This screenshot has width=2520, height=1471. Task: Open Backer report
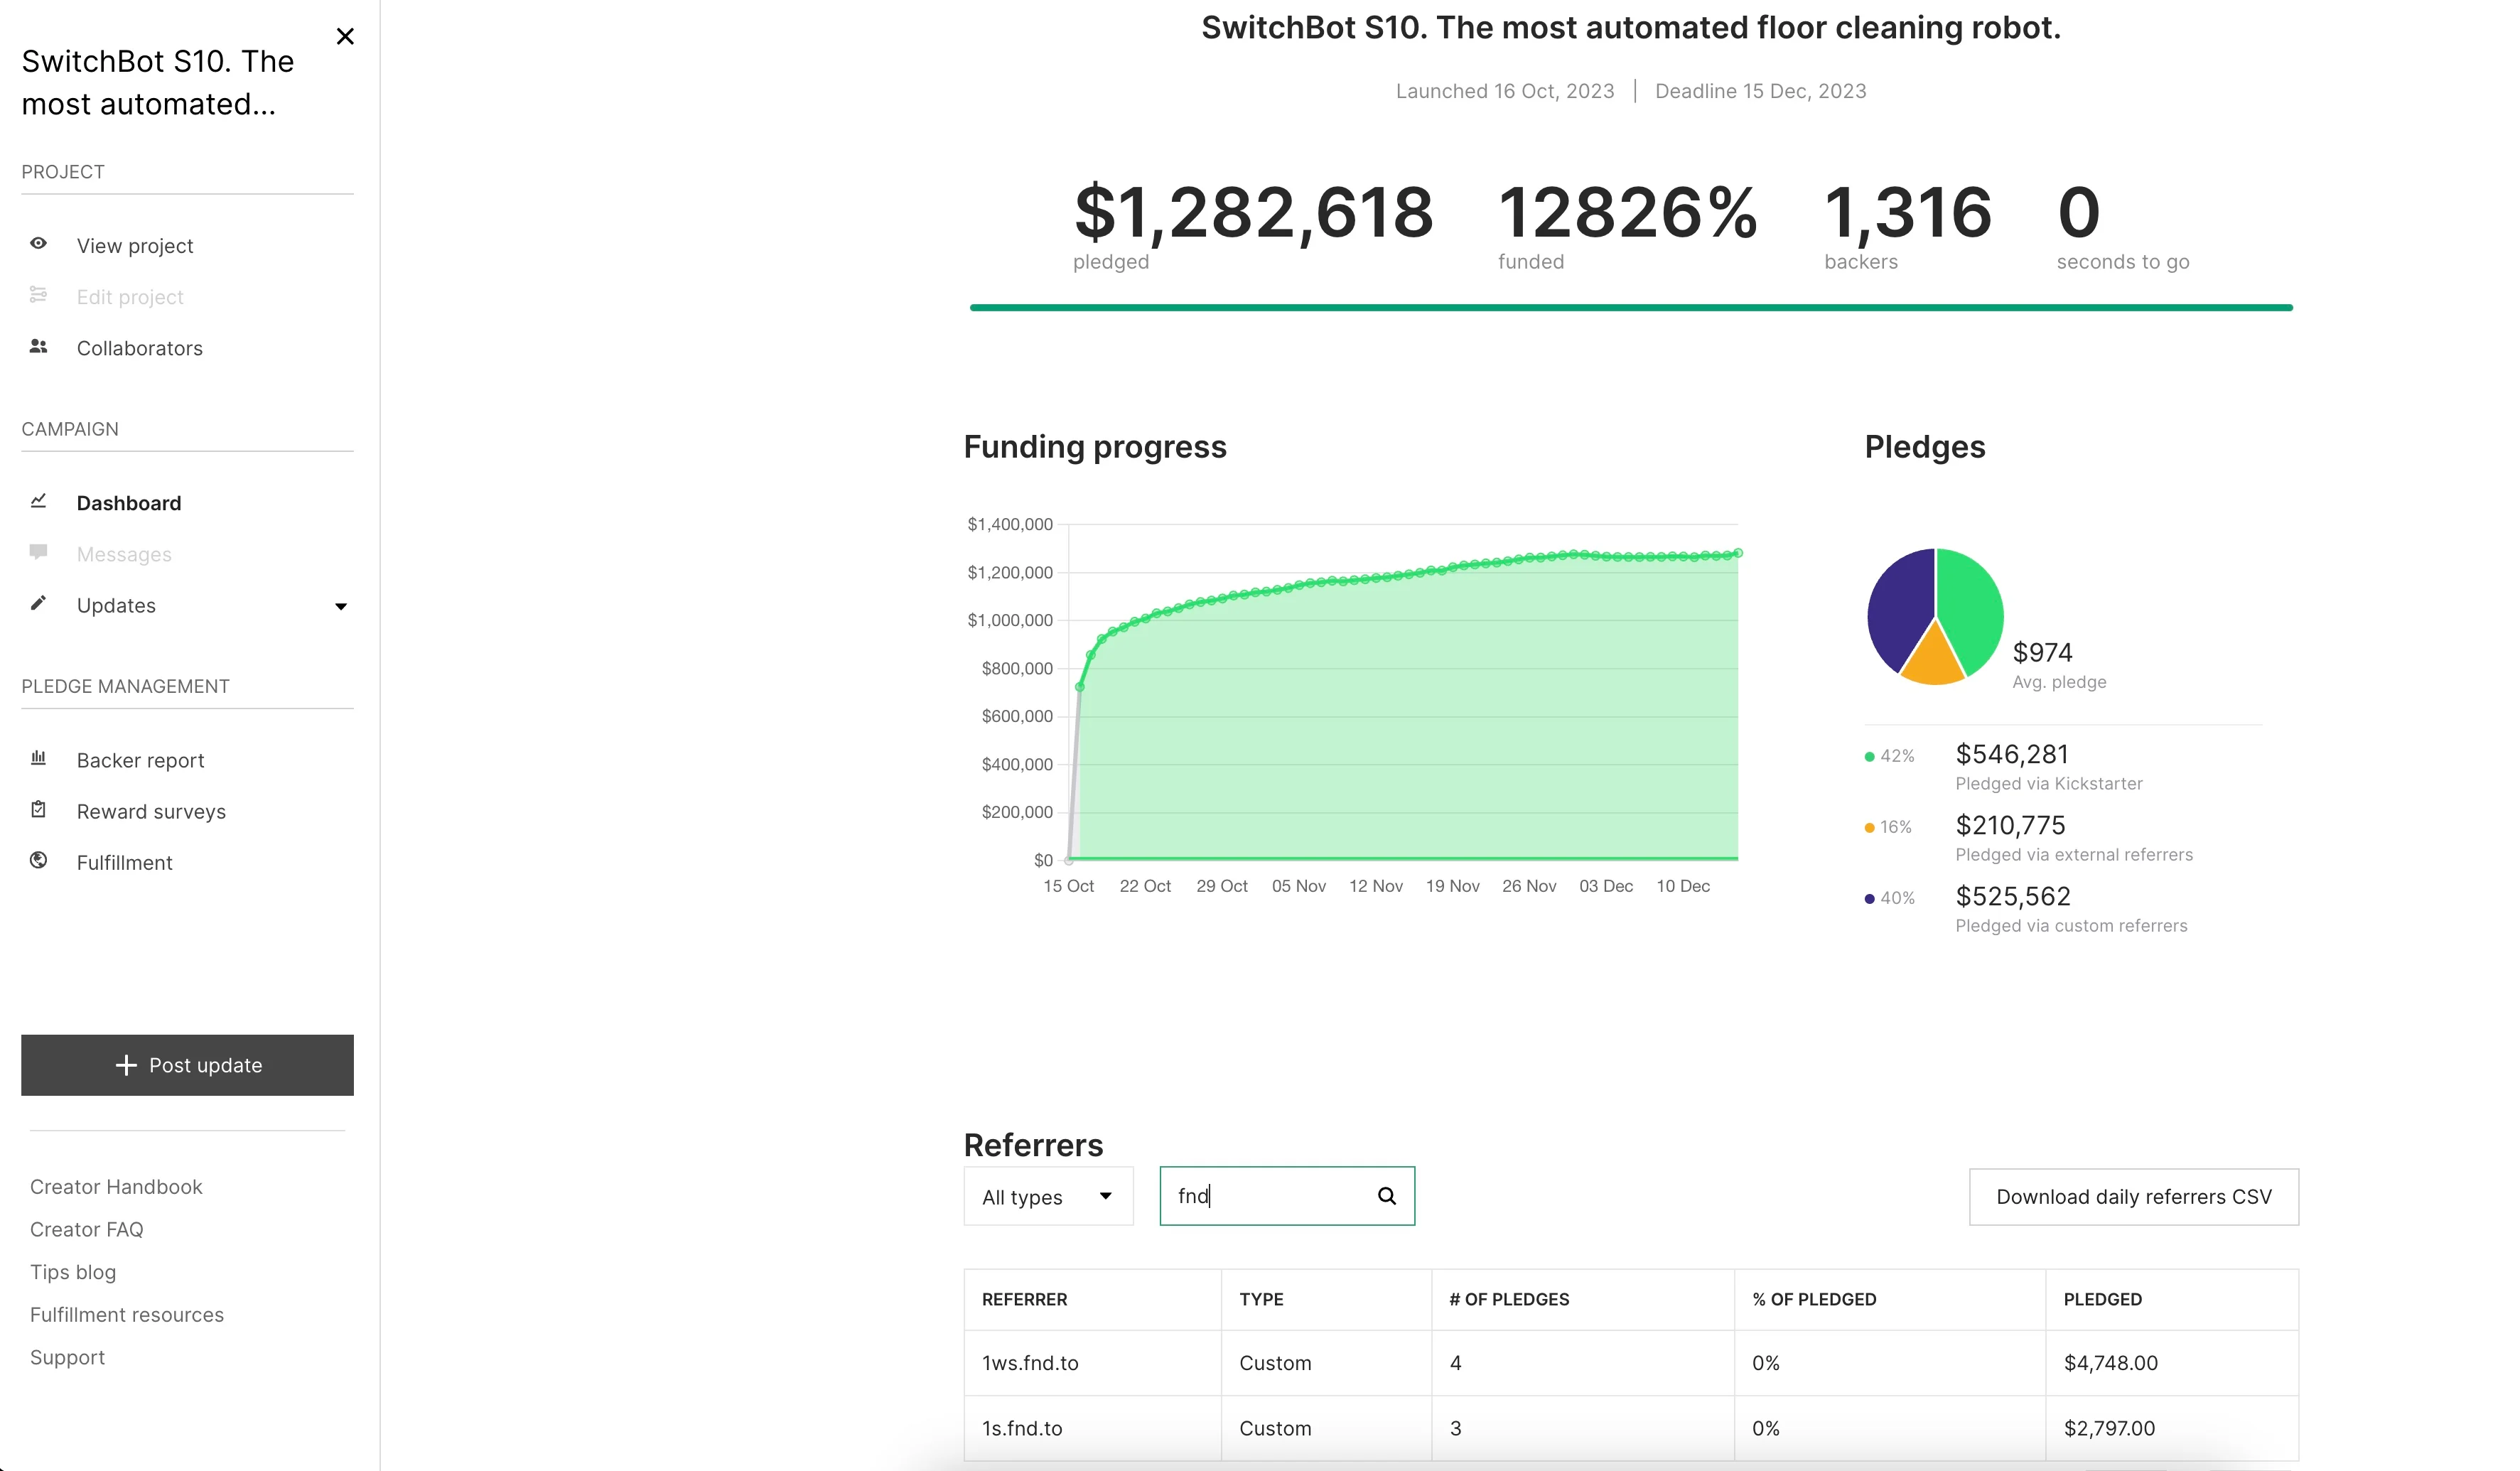pyautogui.click(x=140, y=760)
